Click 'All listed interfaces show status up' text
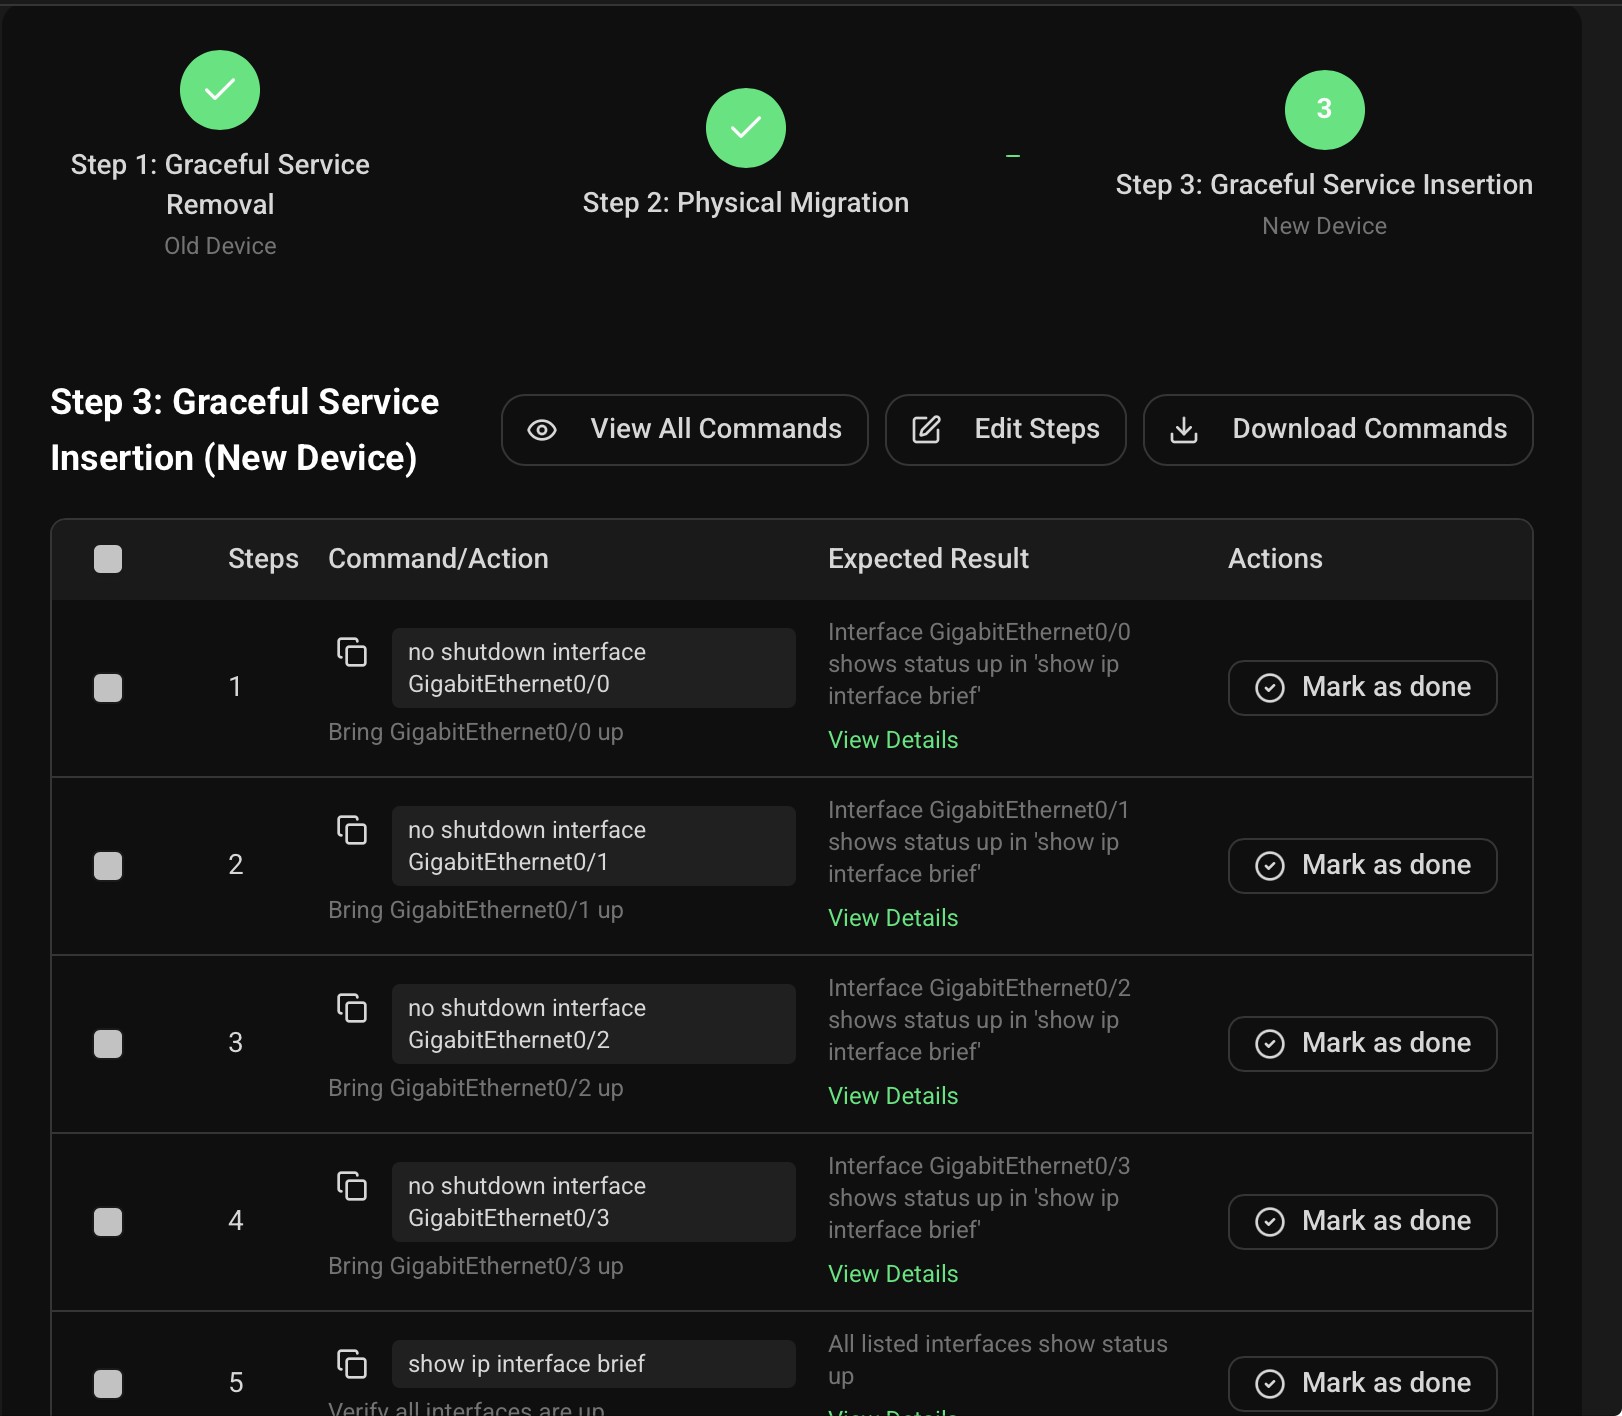 coord(998,1360)
